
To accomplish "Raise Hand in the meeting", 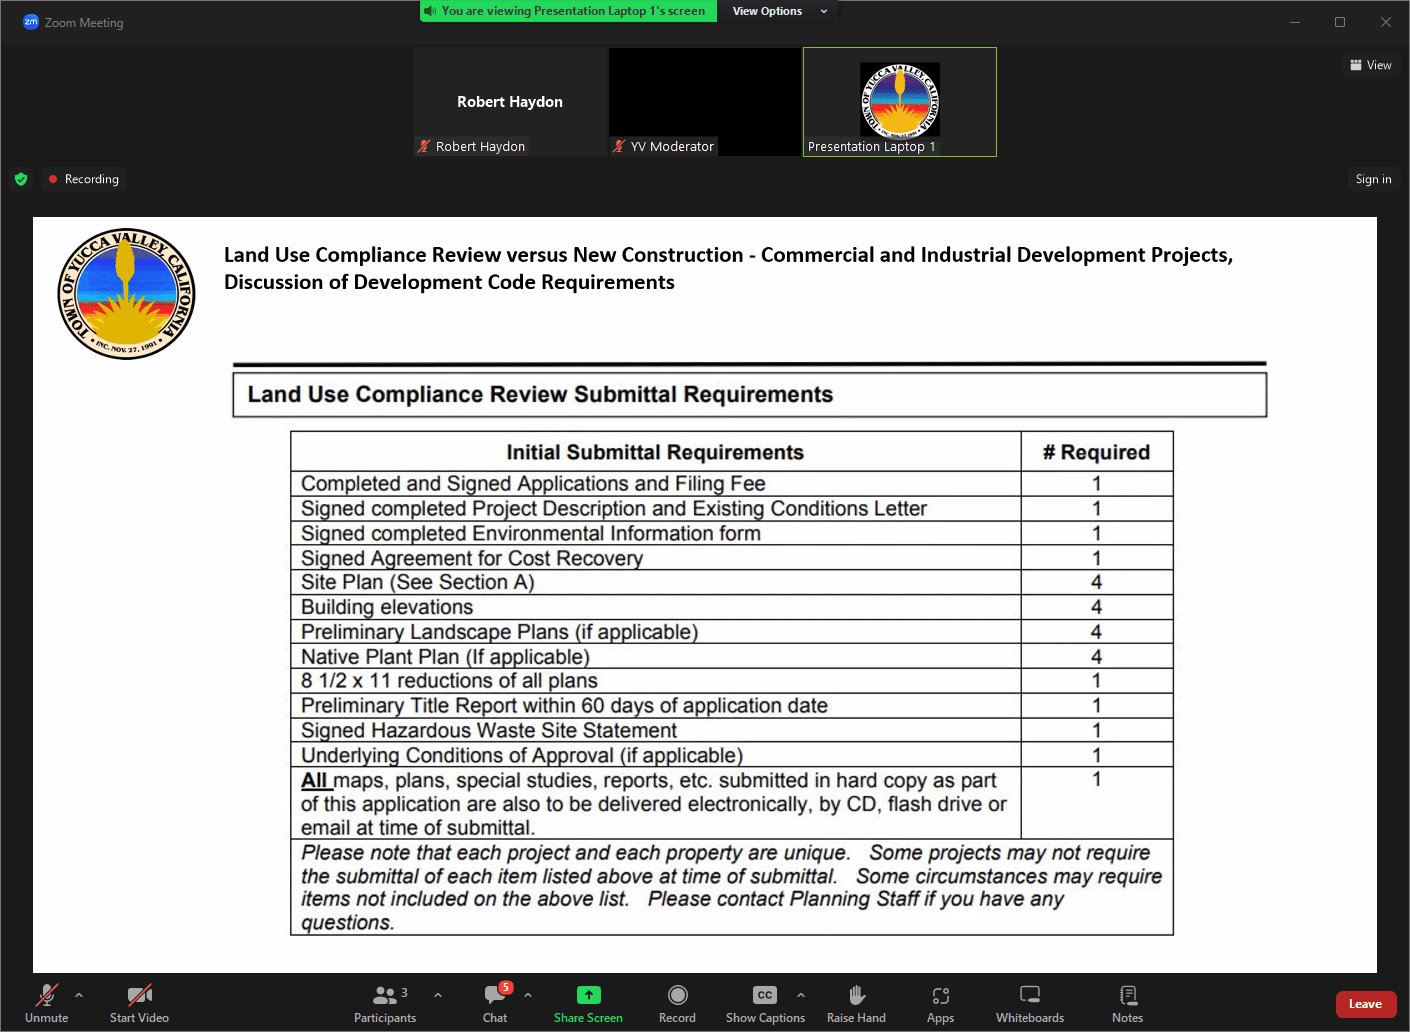I will [x=856, y=1003].
